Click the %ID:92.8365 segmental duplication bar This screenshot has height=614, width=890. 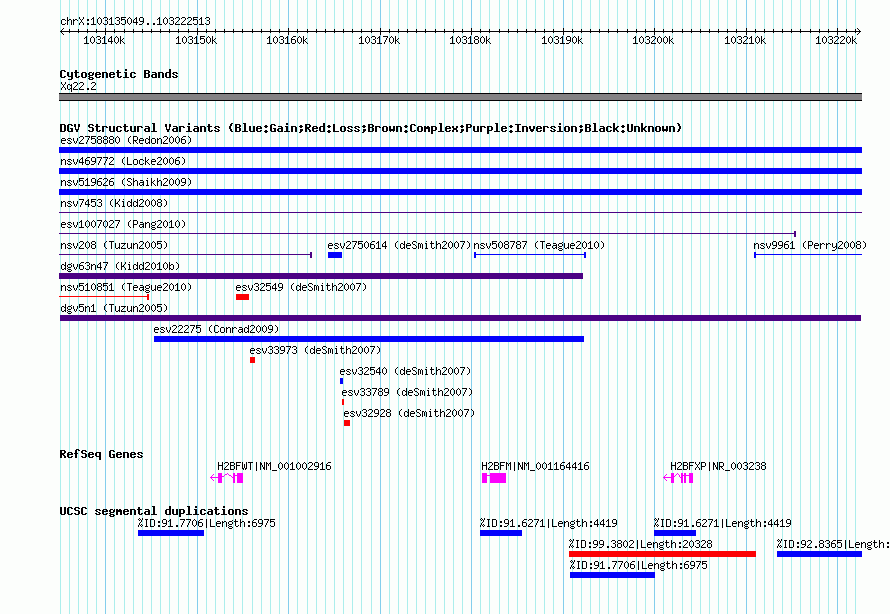coord(819,554)
